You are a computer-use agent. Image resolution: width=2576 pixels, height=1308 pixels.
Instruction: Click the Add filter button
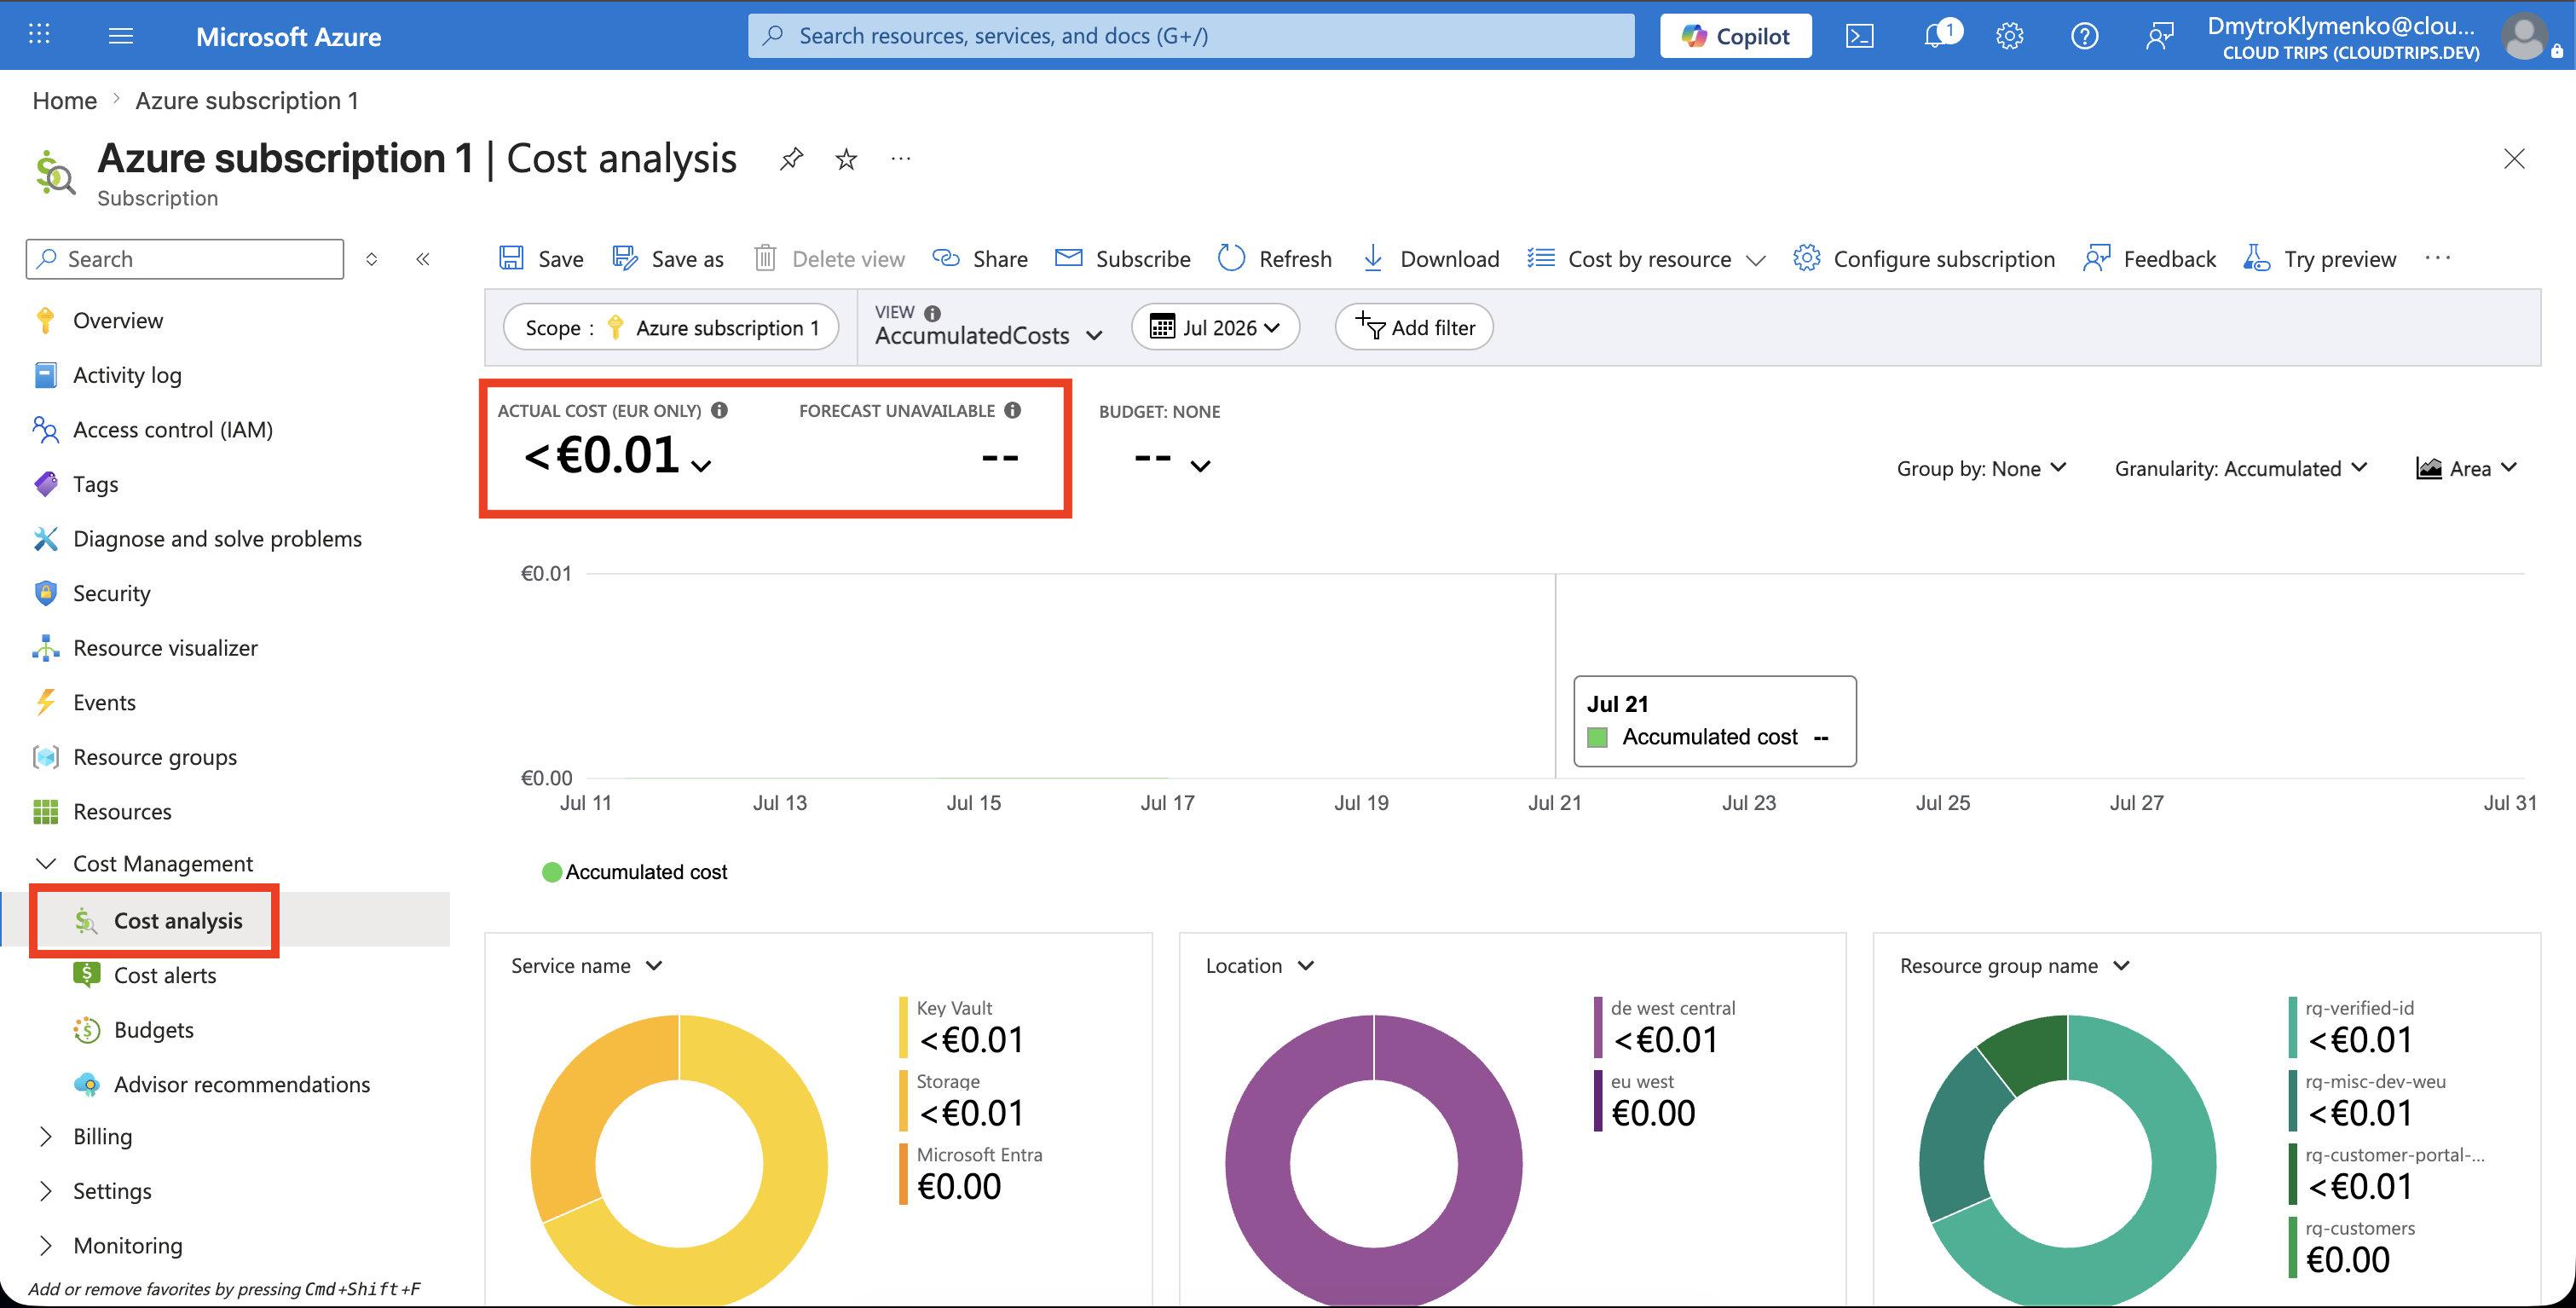pos(1414,328)
